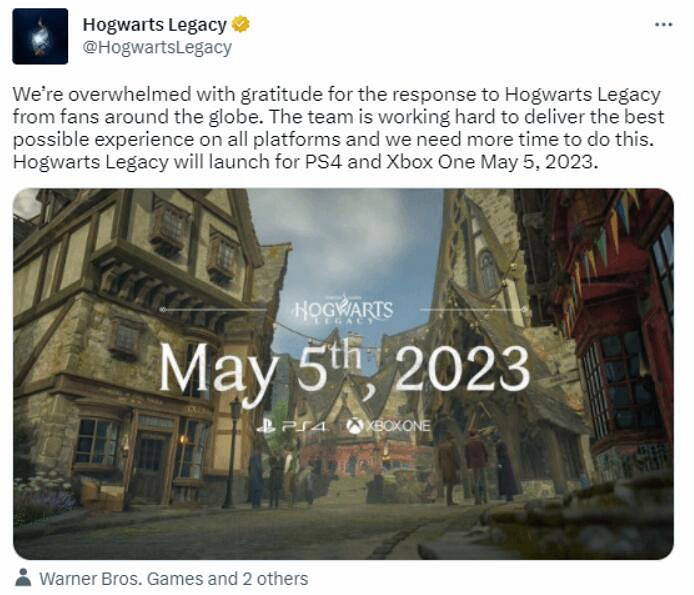
Task: Open the Warner Bros. Games and 2 others link
Action: click(x=174, y=578)
